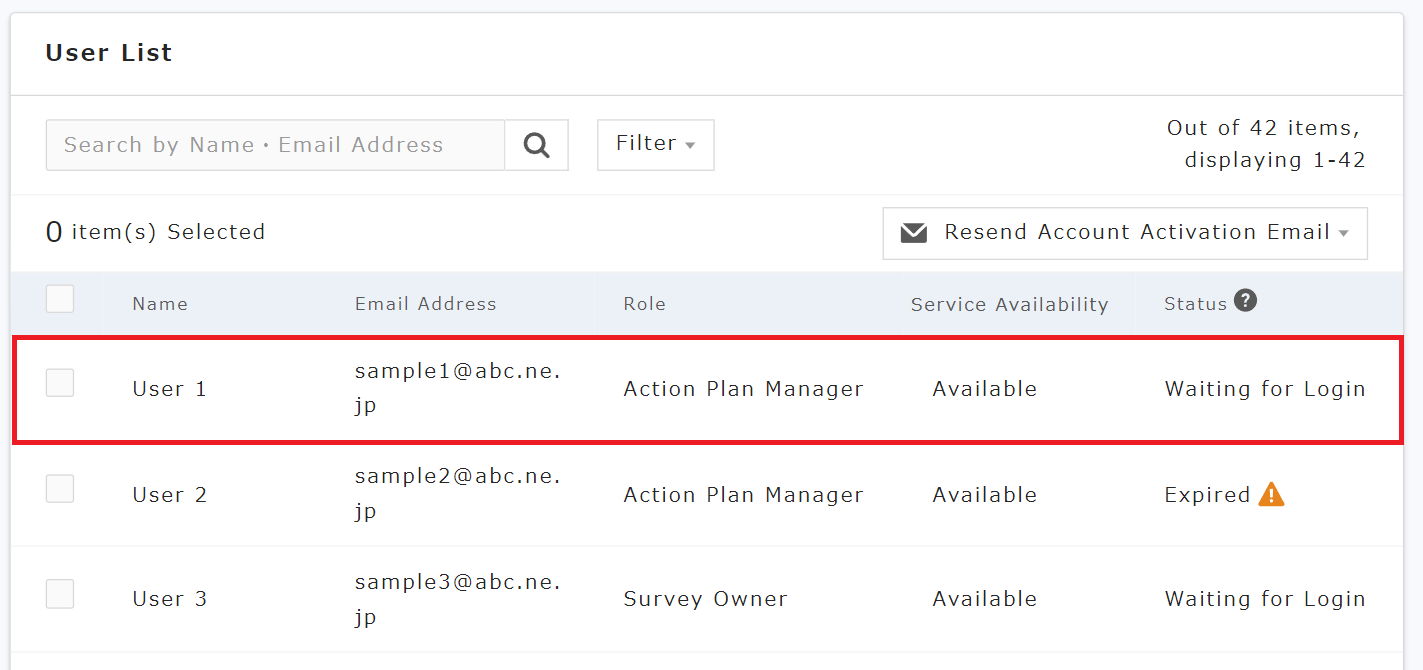Expand Resend Account Activation Email dropdown arrow
The image size is (1423, 670).
click(x=1344, y=234)
